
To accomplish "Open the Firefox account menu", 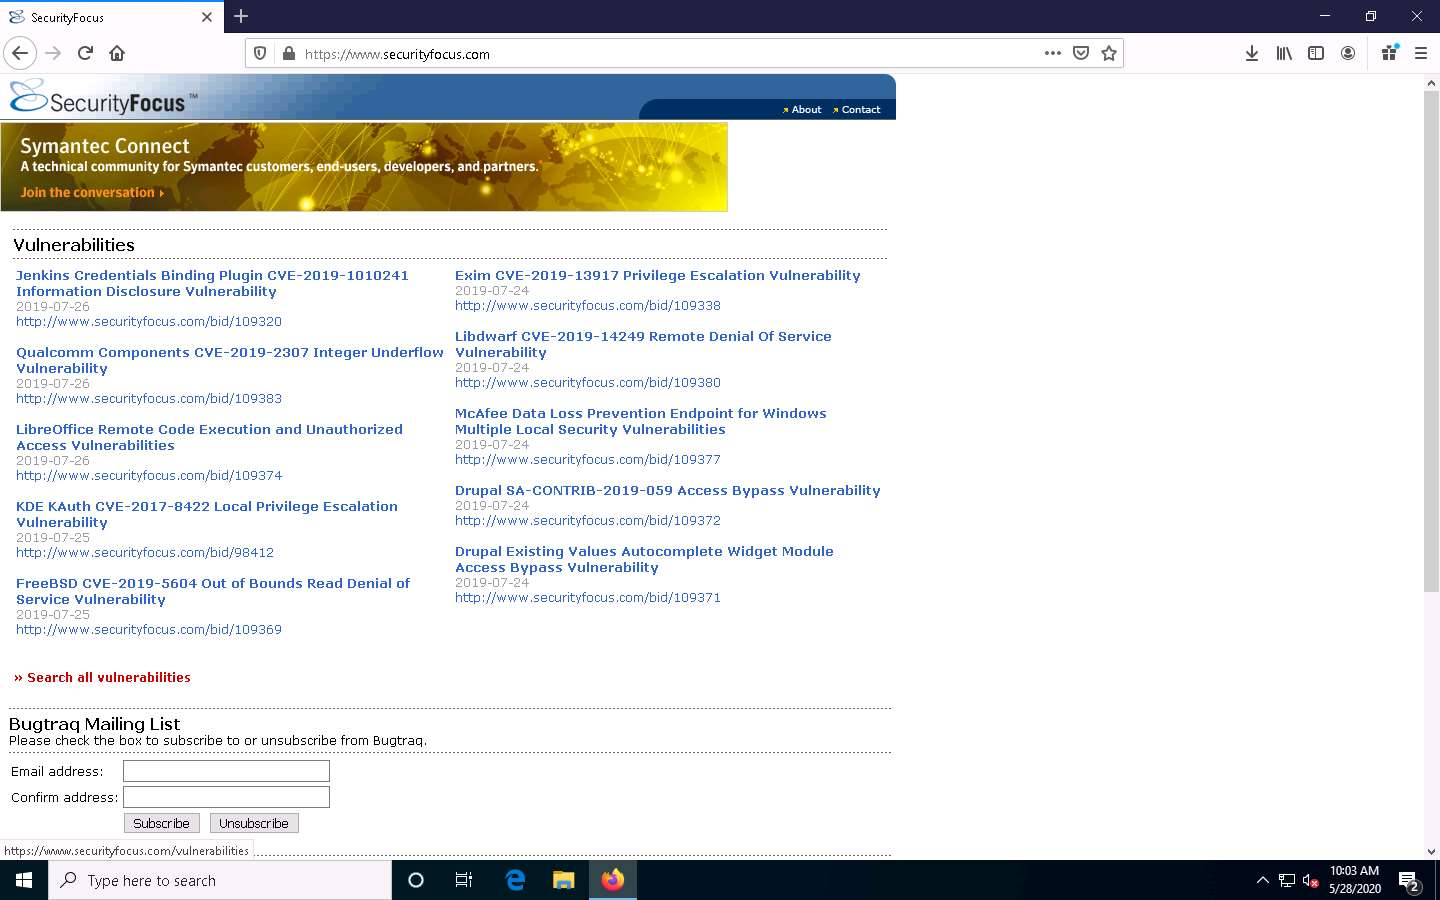I will click(1348, 53).
